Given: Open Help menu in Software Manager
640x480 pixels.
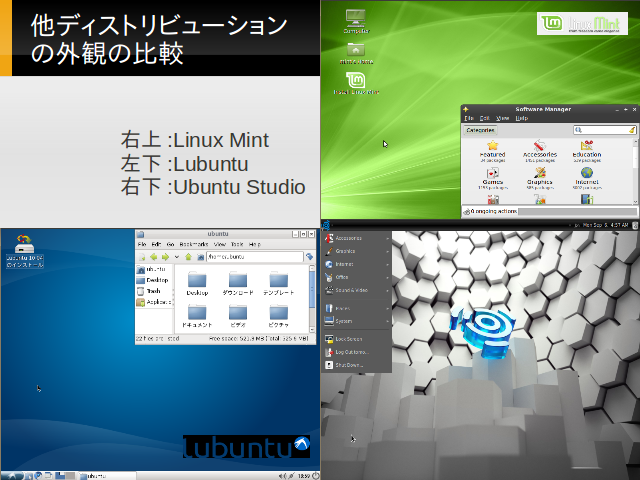Looking at the screenshot, I should (x=522, y=118).
